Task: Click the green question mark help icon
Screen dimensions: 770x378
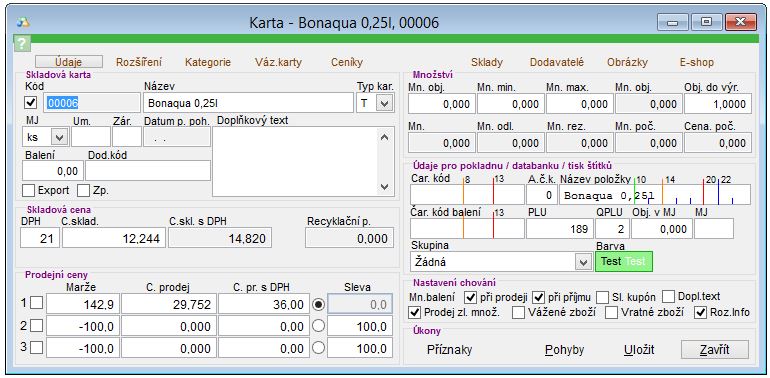Action: 23,44
